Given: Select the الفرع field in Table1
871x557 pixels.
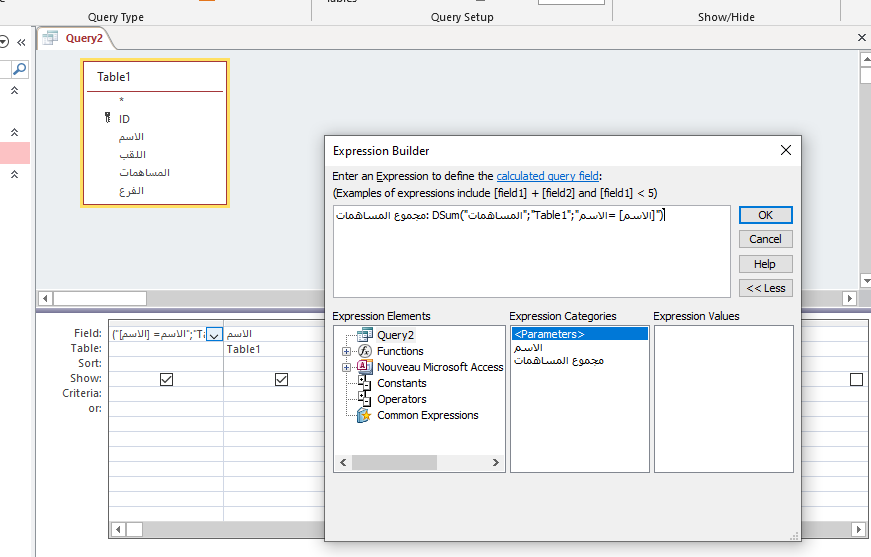Looking at the screenshot, I should 131,190.
